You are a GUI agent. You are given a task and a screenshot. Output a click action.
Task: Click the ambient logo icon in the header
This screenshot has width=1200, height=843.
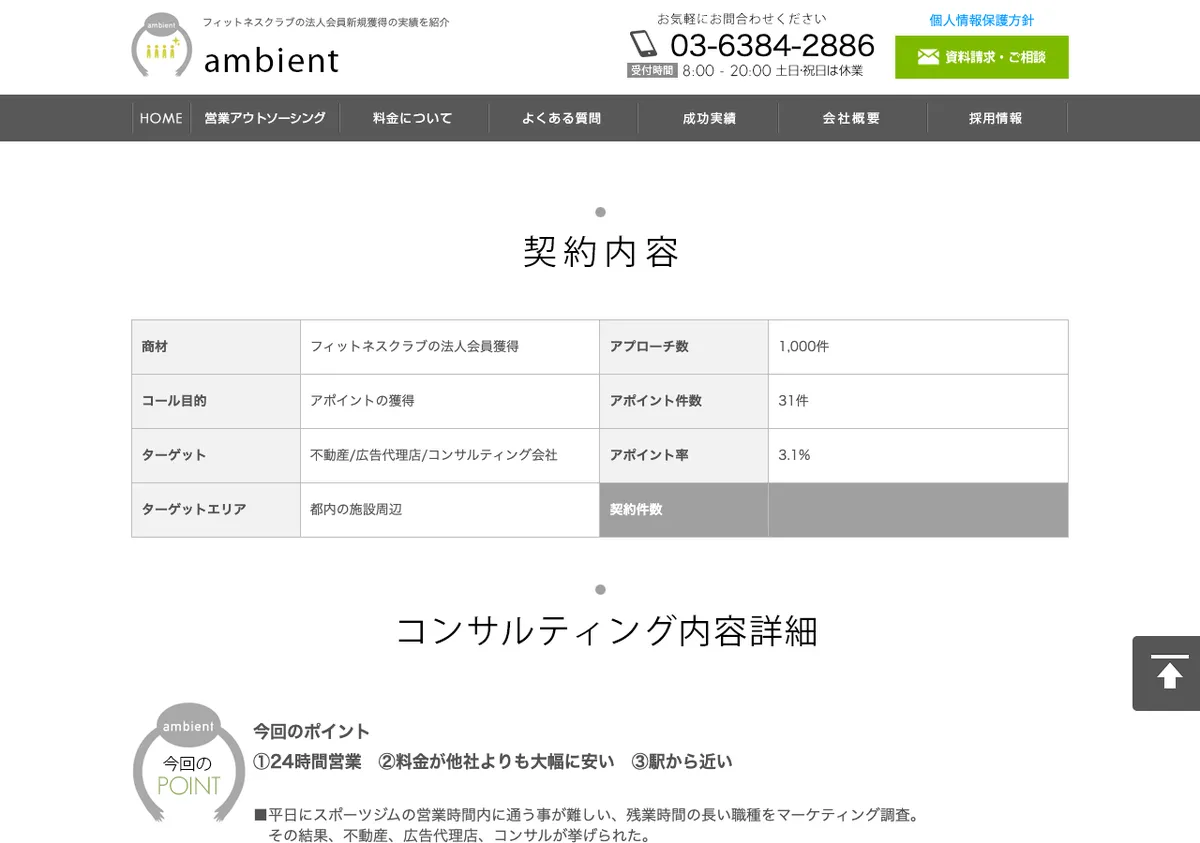coord(162,46)
